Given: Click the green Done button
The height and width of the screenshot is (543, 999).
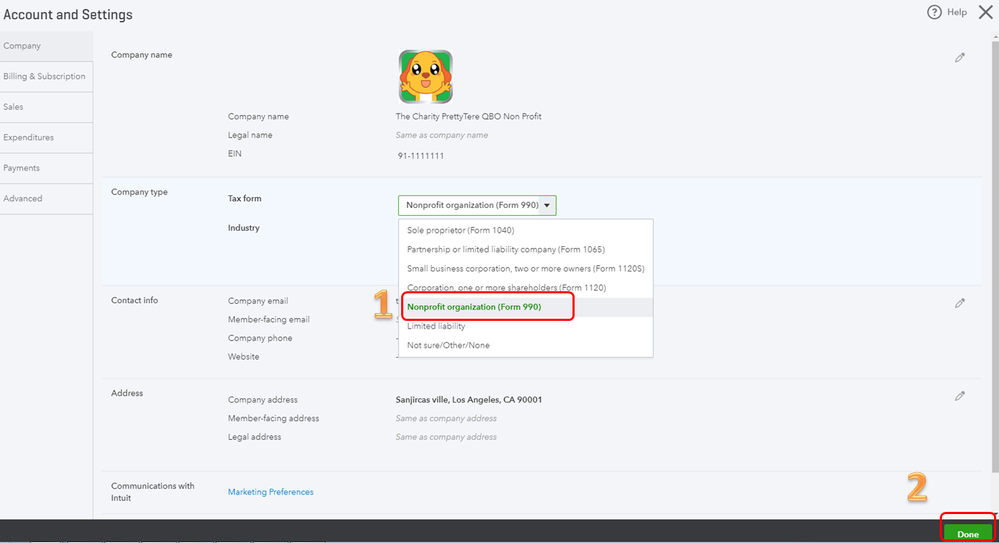Looking at the screenshot, I should 967,533.
